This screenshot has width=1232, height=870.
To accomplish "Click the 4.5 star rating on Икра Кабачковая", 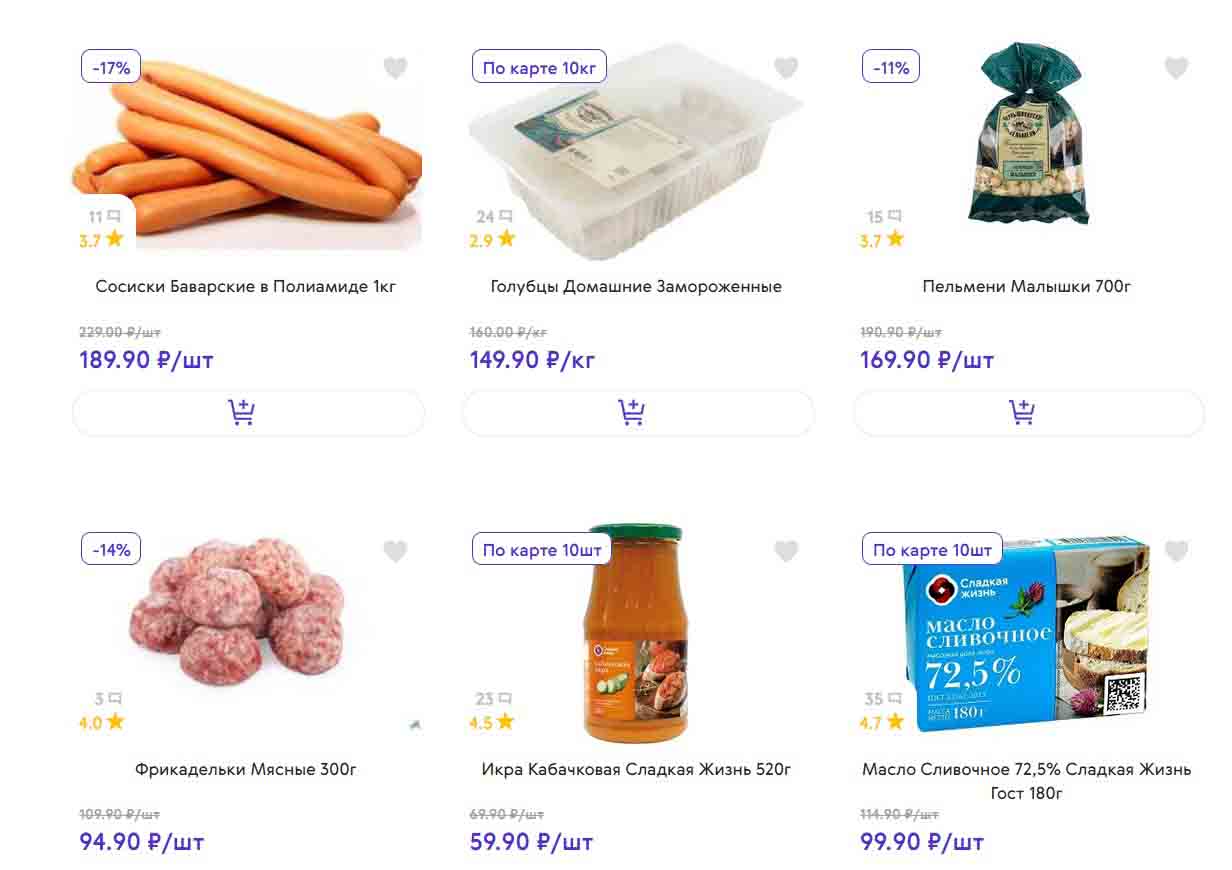I will (492, 722).
